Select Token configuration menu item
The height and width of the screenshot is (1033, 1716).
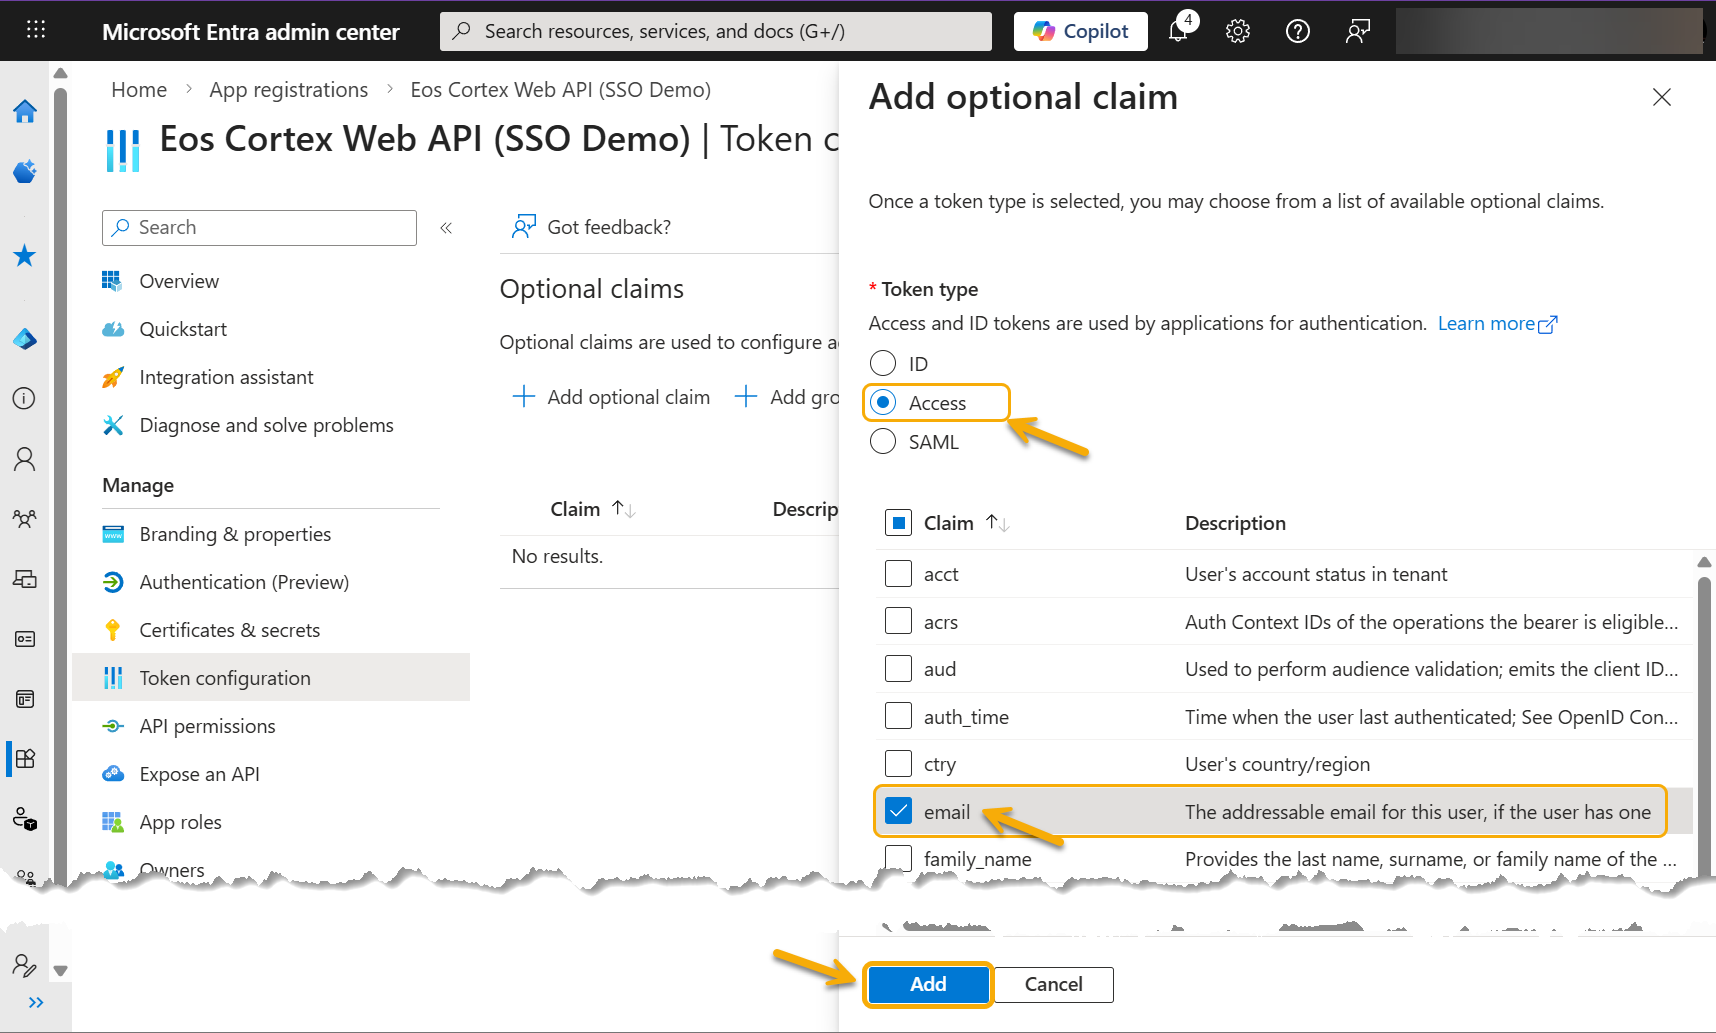click(271, 678)
